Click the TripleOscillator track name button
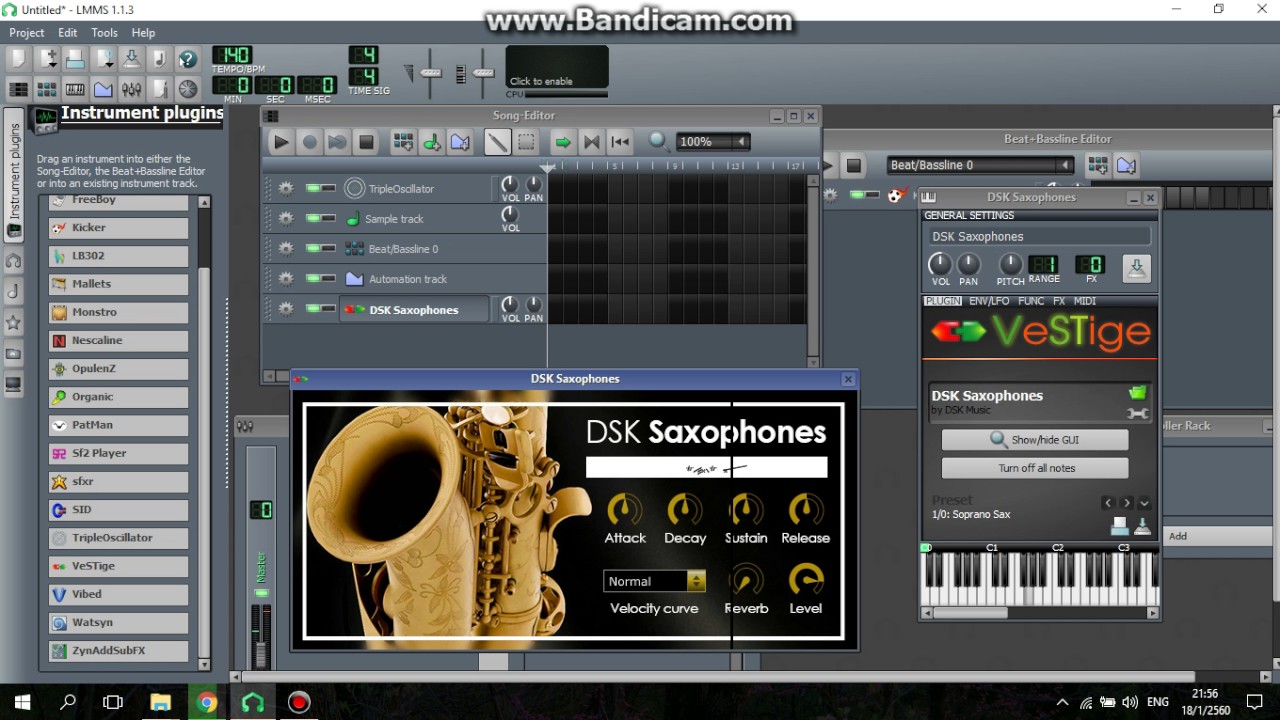The width and height of the screenshot is (1280, 720). [414, 188]
